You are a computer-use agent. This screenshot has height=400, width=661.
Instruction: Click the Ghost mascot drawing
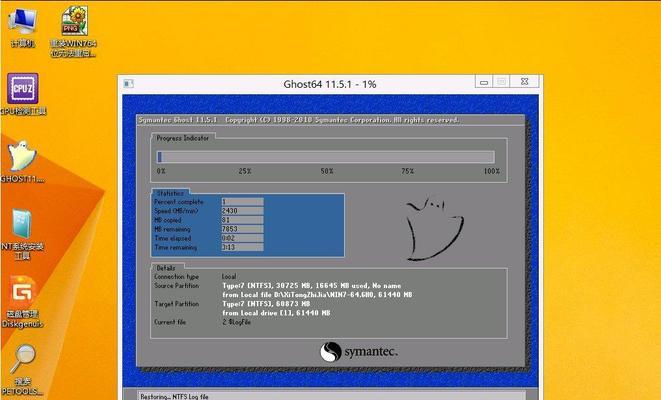[x=434, y=228]
